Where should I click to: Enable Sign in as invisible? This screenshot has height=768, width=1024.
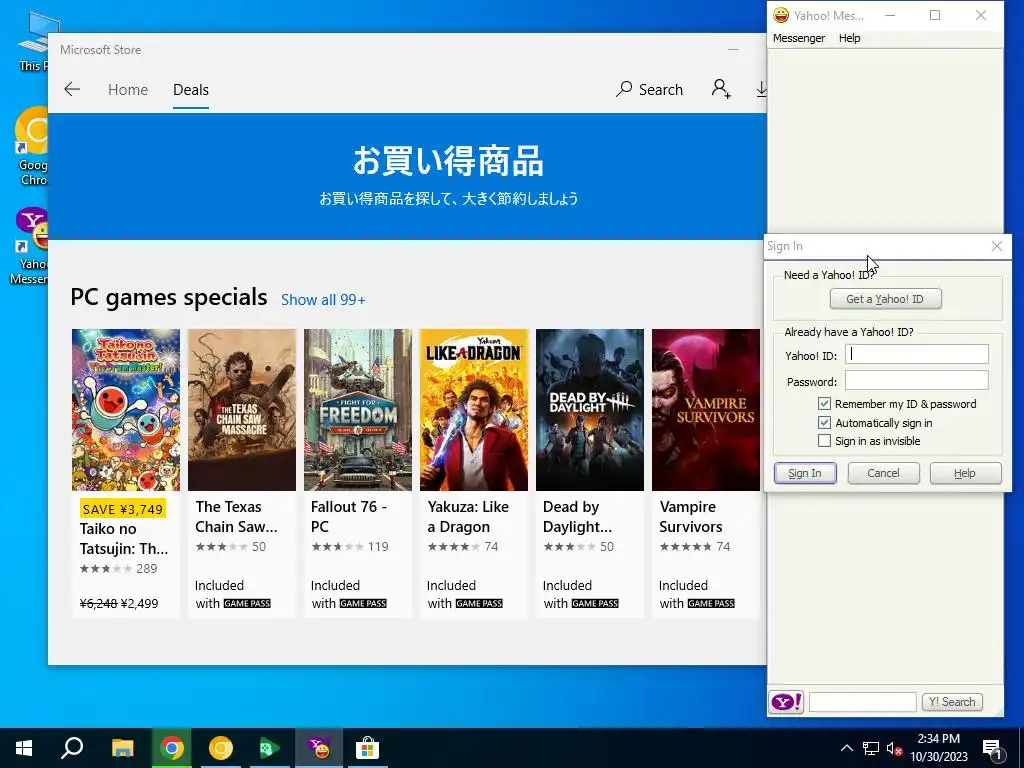point(824,441)
